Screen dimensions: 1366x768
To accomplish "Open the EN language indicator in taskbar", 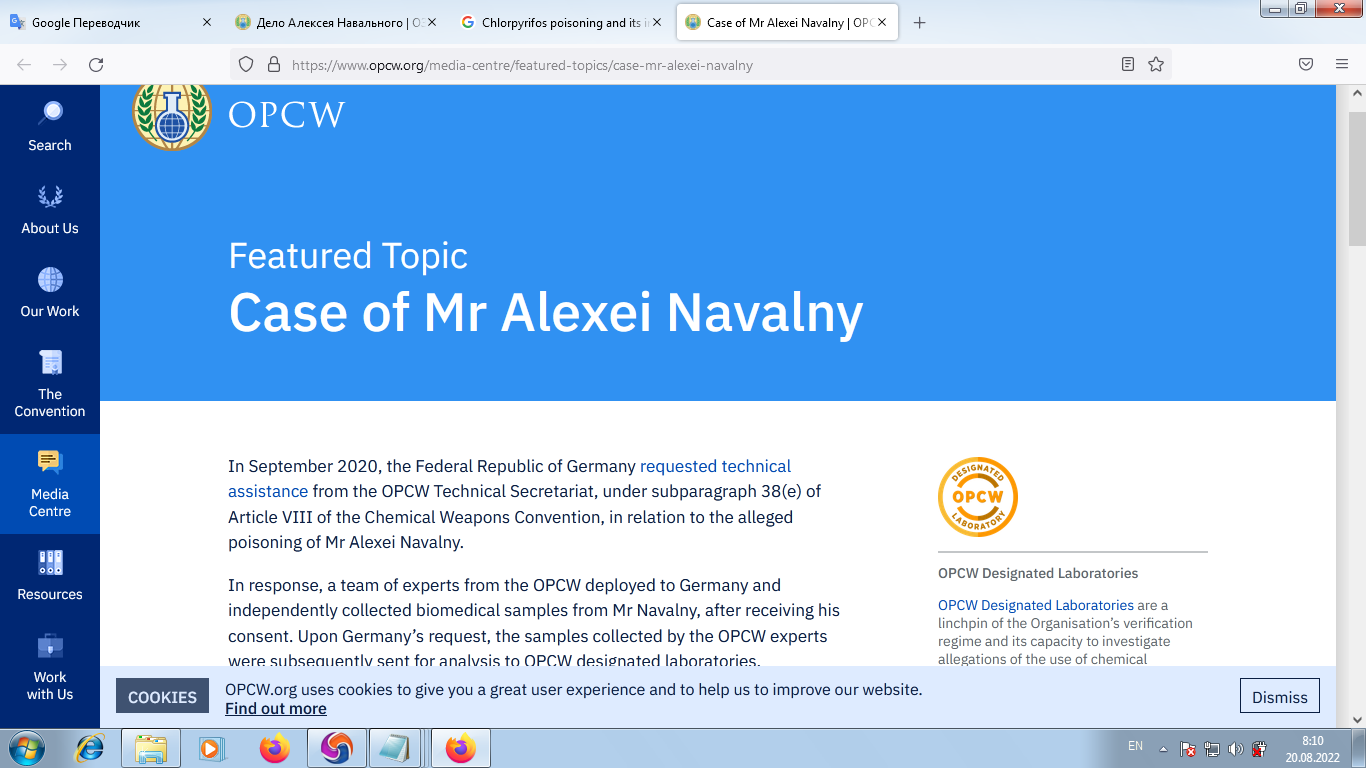I will coord(1135,746).
